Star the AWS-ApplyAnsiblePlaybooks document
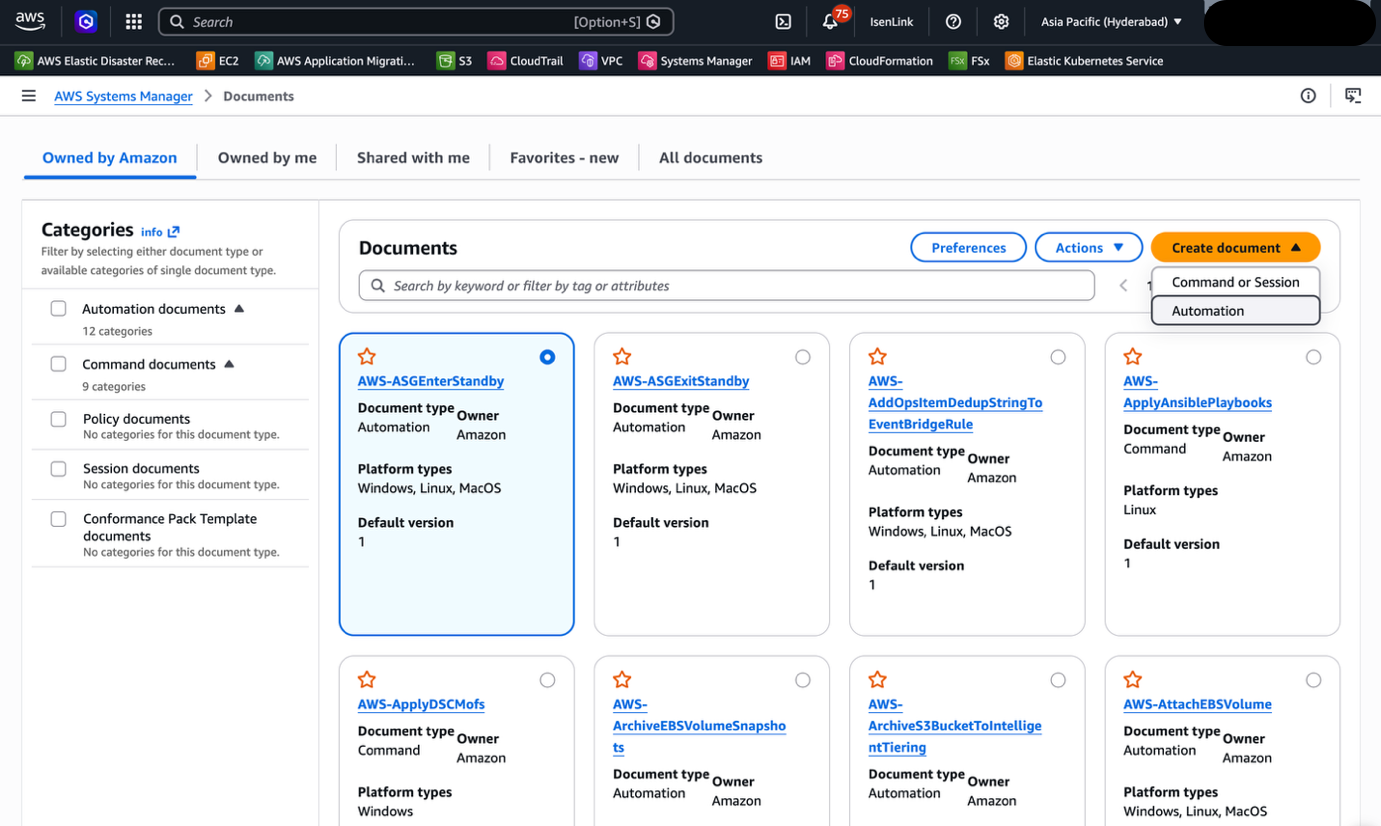 coord(1132,357)
